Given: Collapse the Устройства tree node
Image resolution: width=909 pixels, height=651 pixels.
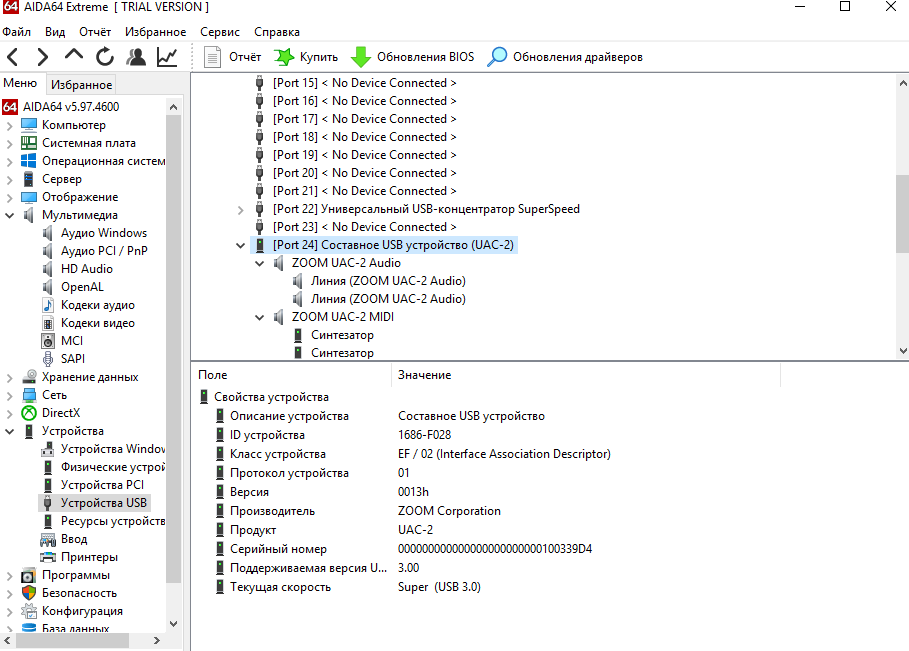Looking at the screenshot, I should (9, 431).
